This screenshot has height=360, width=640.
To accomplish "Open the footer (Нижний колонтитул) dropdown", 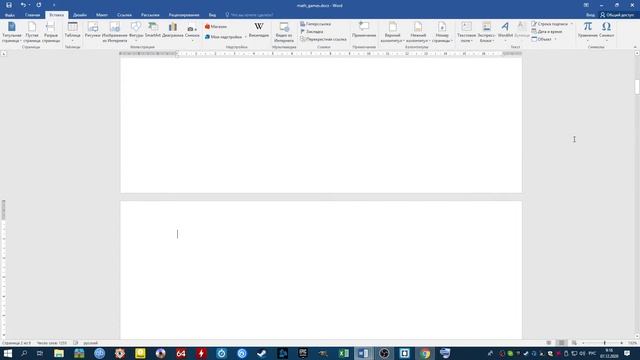I will [418, 32].
